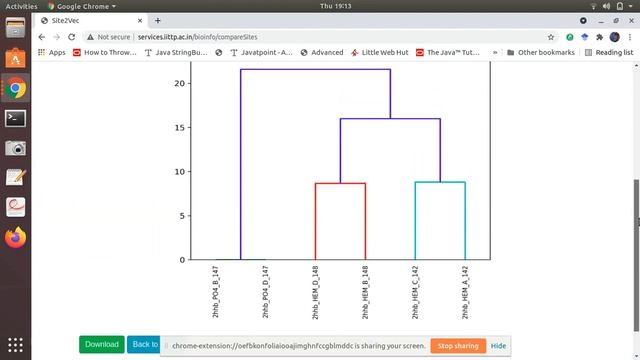Open Google Chrome app menu in top bar
Viewport: 640px width, 360px height.
[82, 6]
